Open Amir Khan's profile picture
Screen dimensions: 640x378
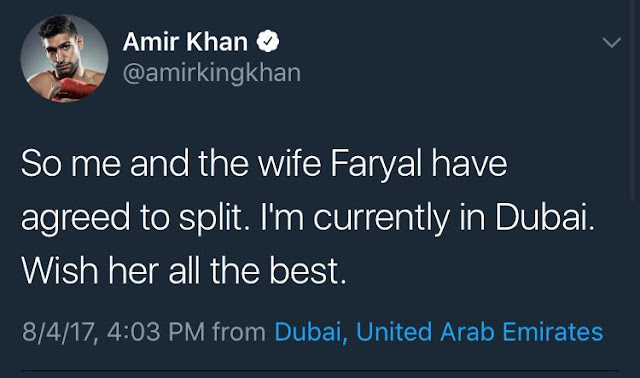[x=64, y=58]
